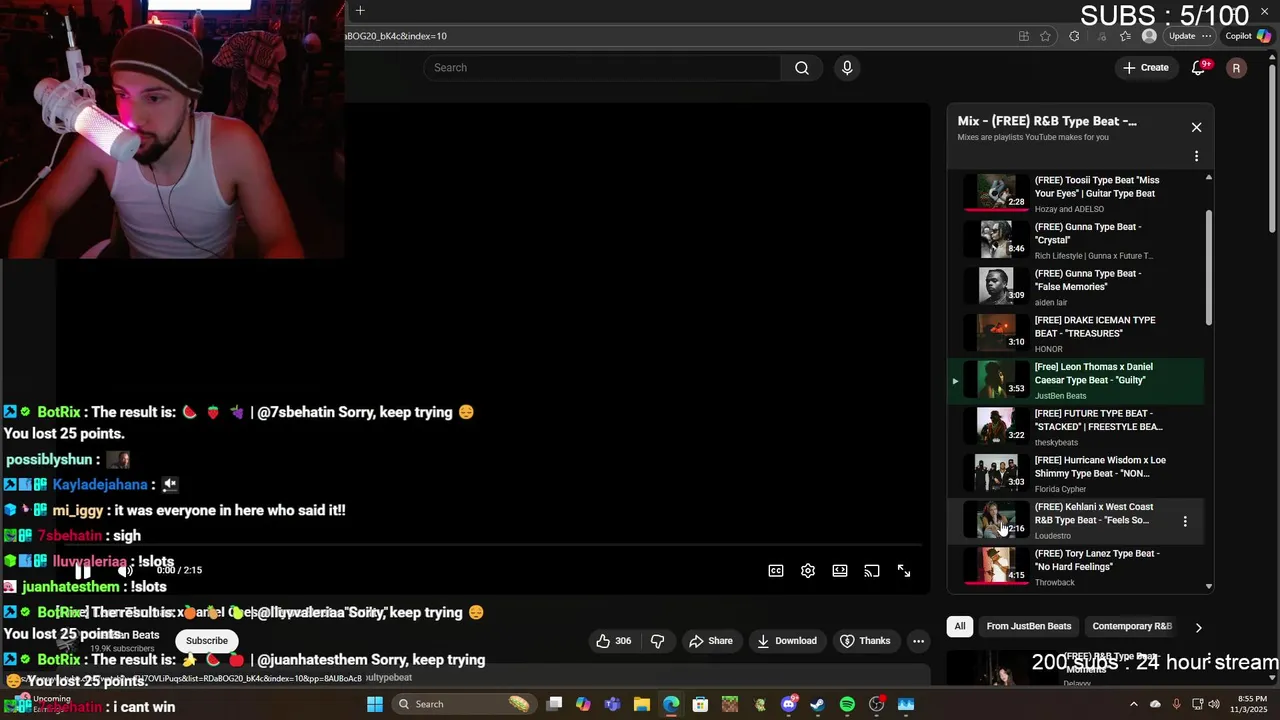
Task: Open the Mix playlist options menu
Action: coord(1196,156)
